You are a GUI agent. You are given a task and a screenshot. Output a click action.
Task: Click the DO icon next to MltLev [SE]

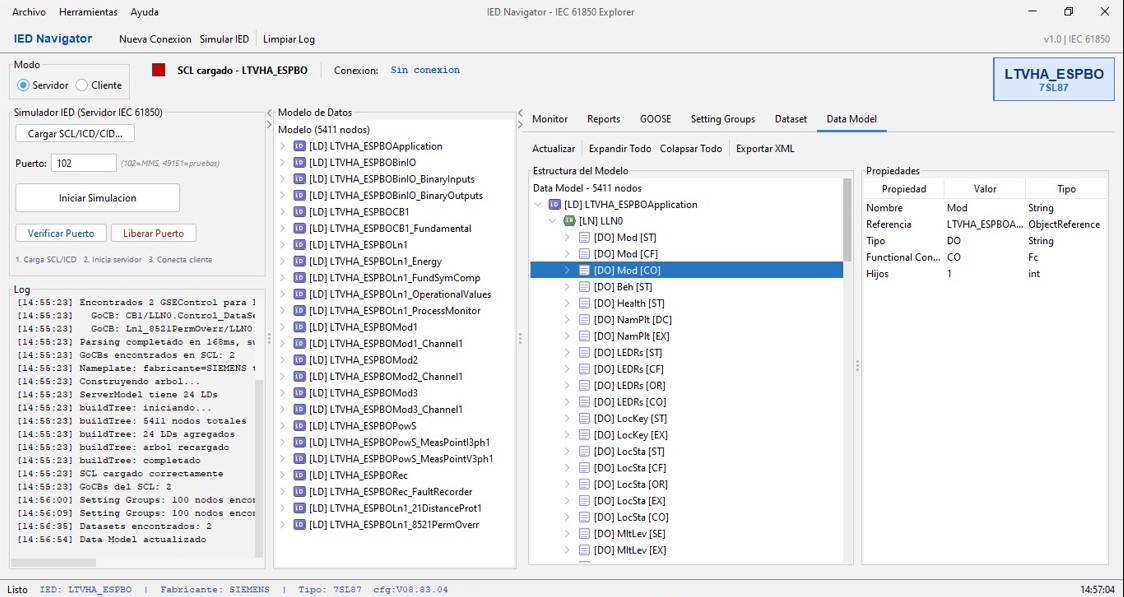584,534
